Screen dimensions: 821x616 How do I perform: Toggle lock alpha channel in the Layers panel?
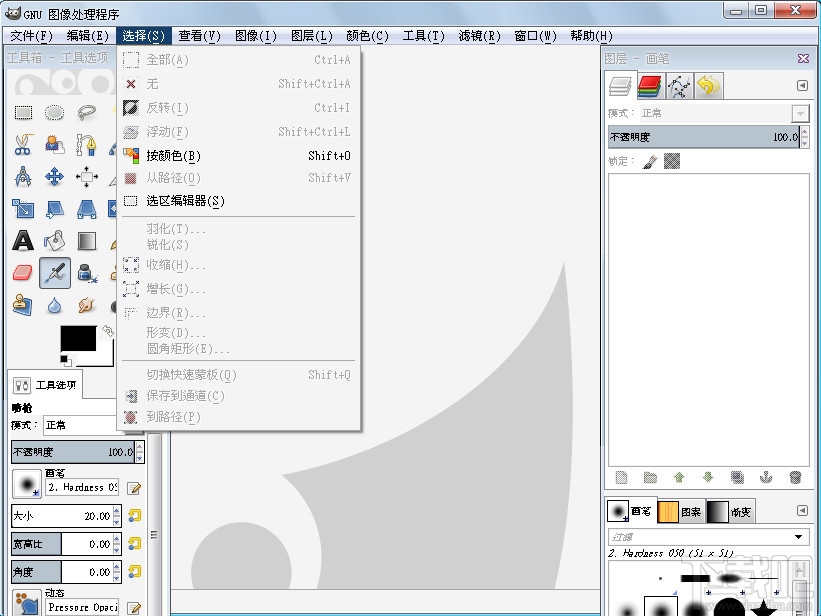coord(671,161)
